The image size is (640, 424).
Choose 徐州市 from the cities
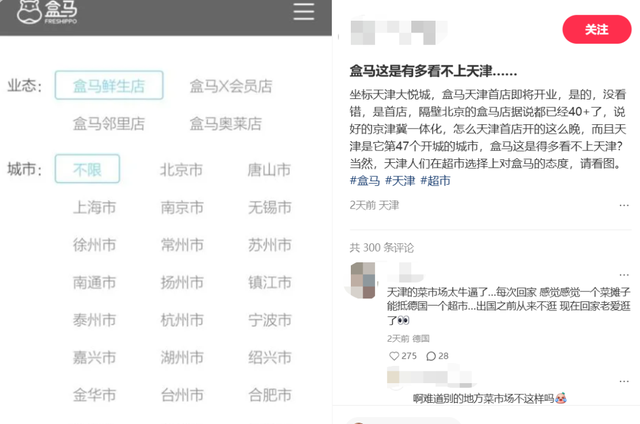[x=94, y=245]
